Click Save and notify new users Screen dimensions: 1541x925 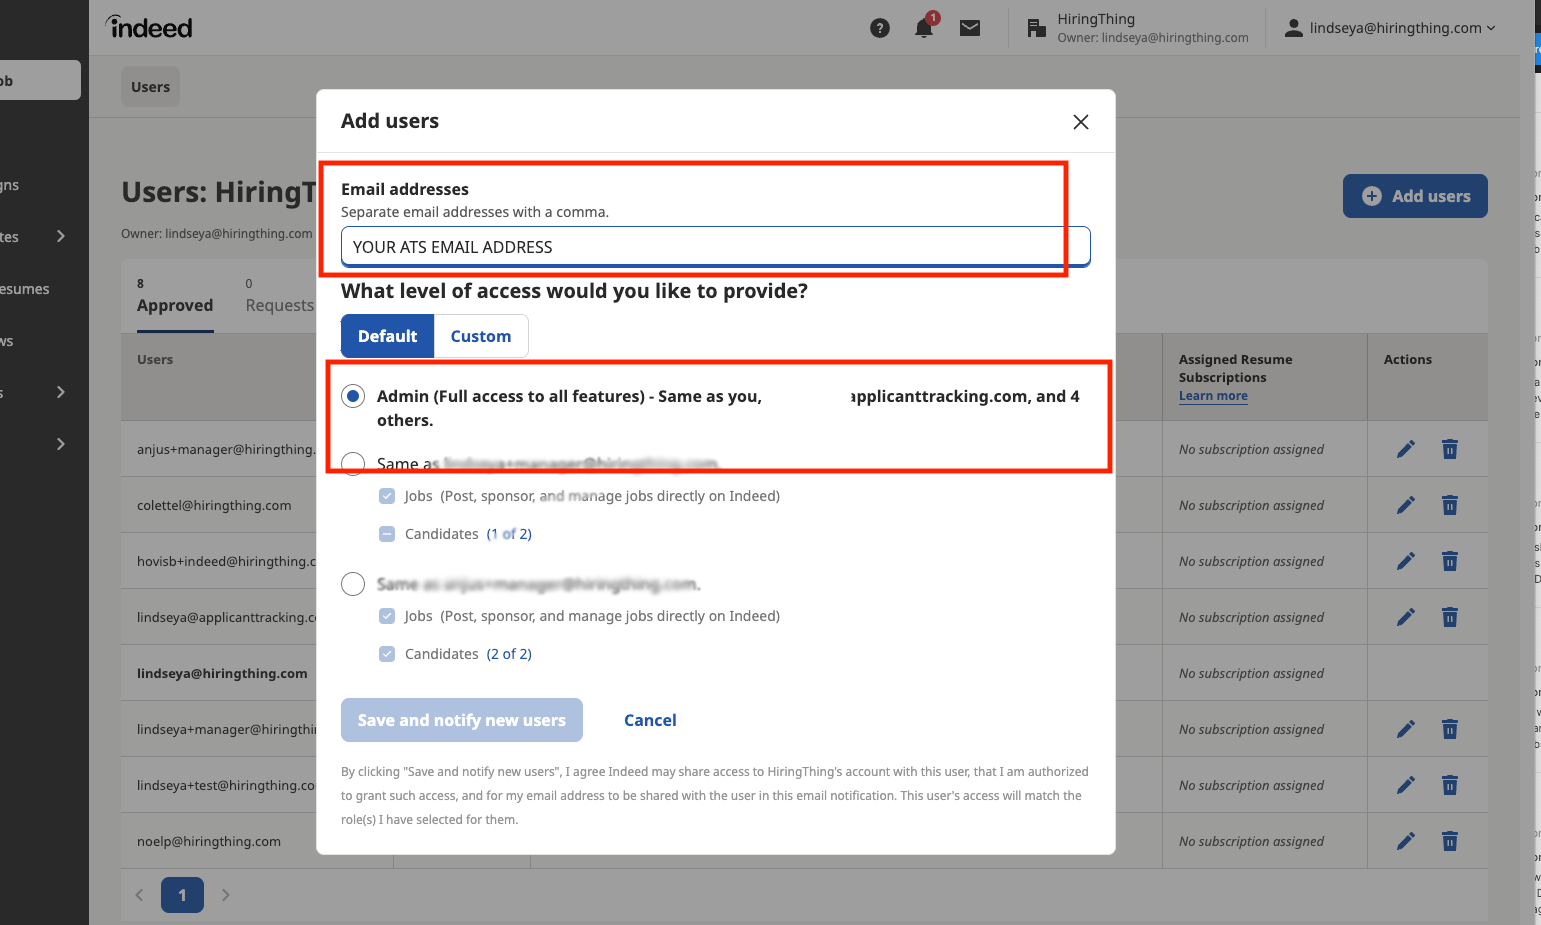pos(462,720)
